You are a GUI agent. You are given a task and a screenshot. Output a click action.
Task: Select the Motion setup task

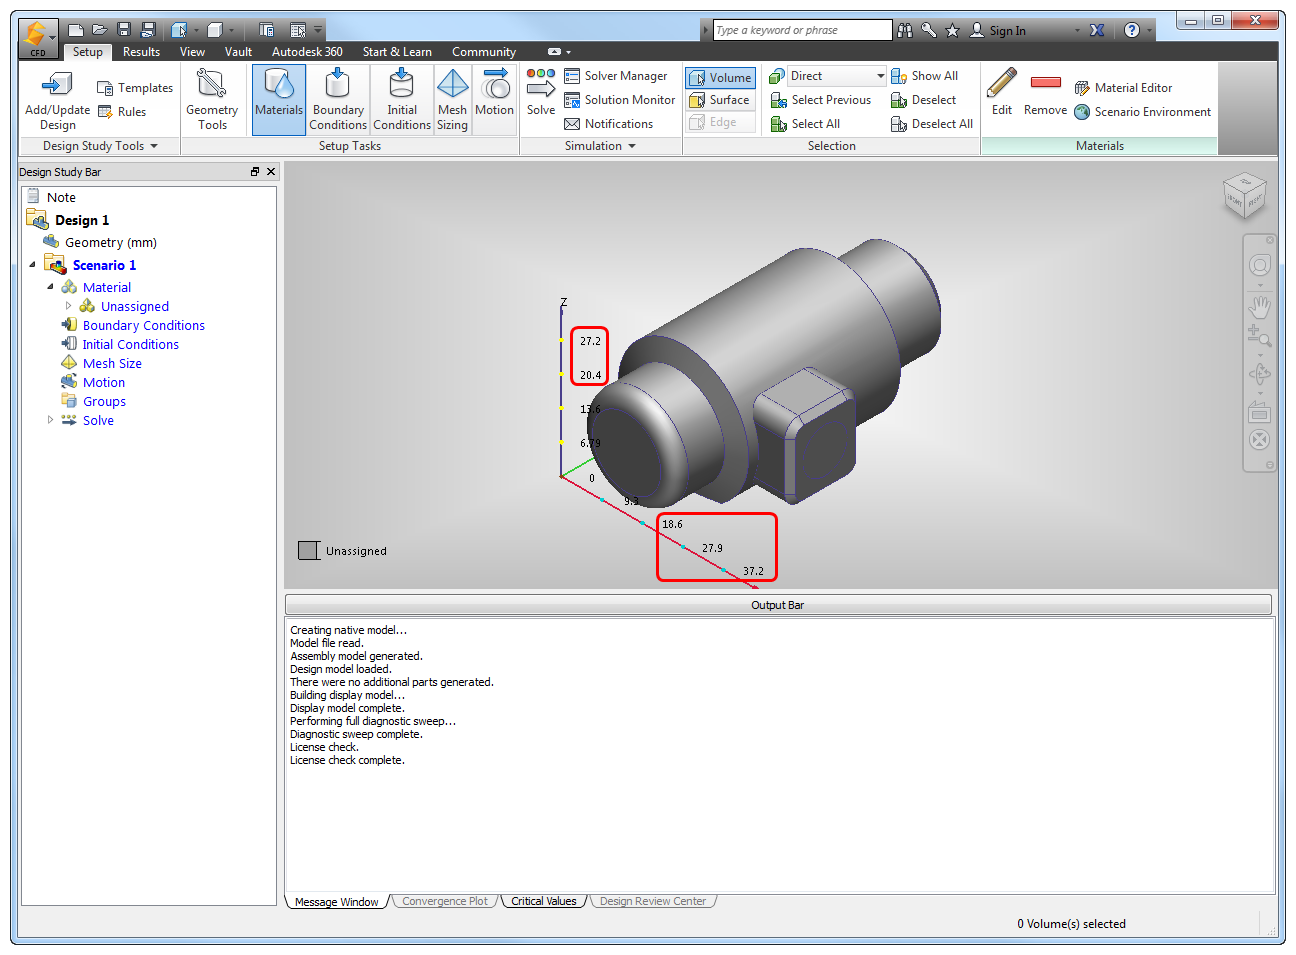click(x=494, y=99)
